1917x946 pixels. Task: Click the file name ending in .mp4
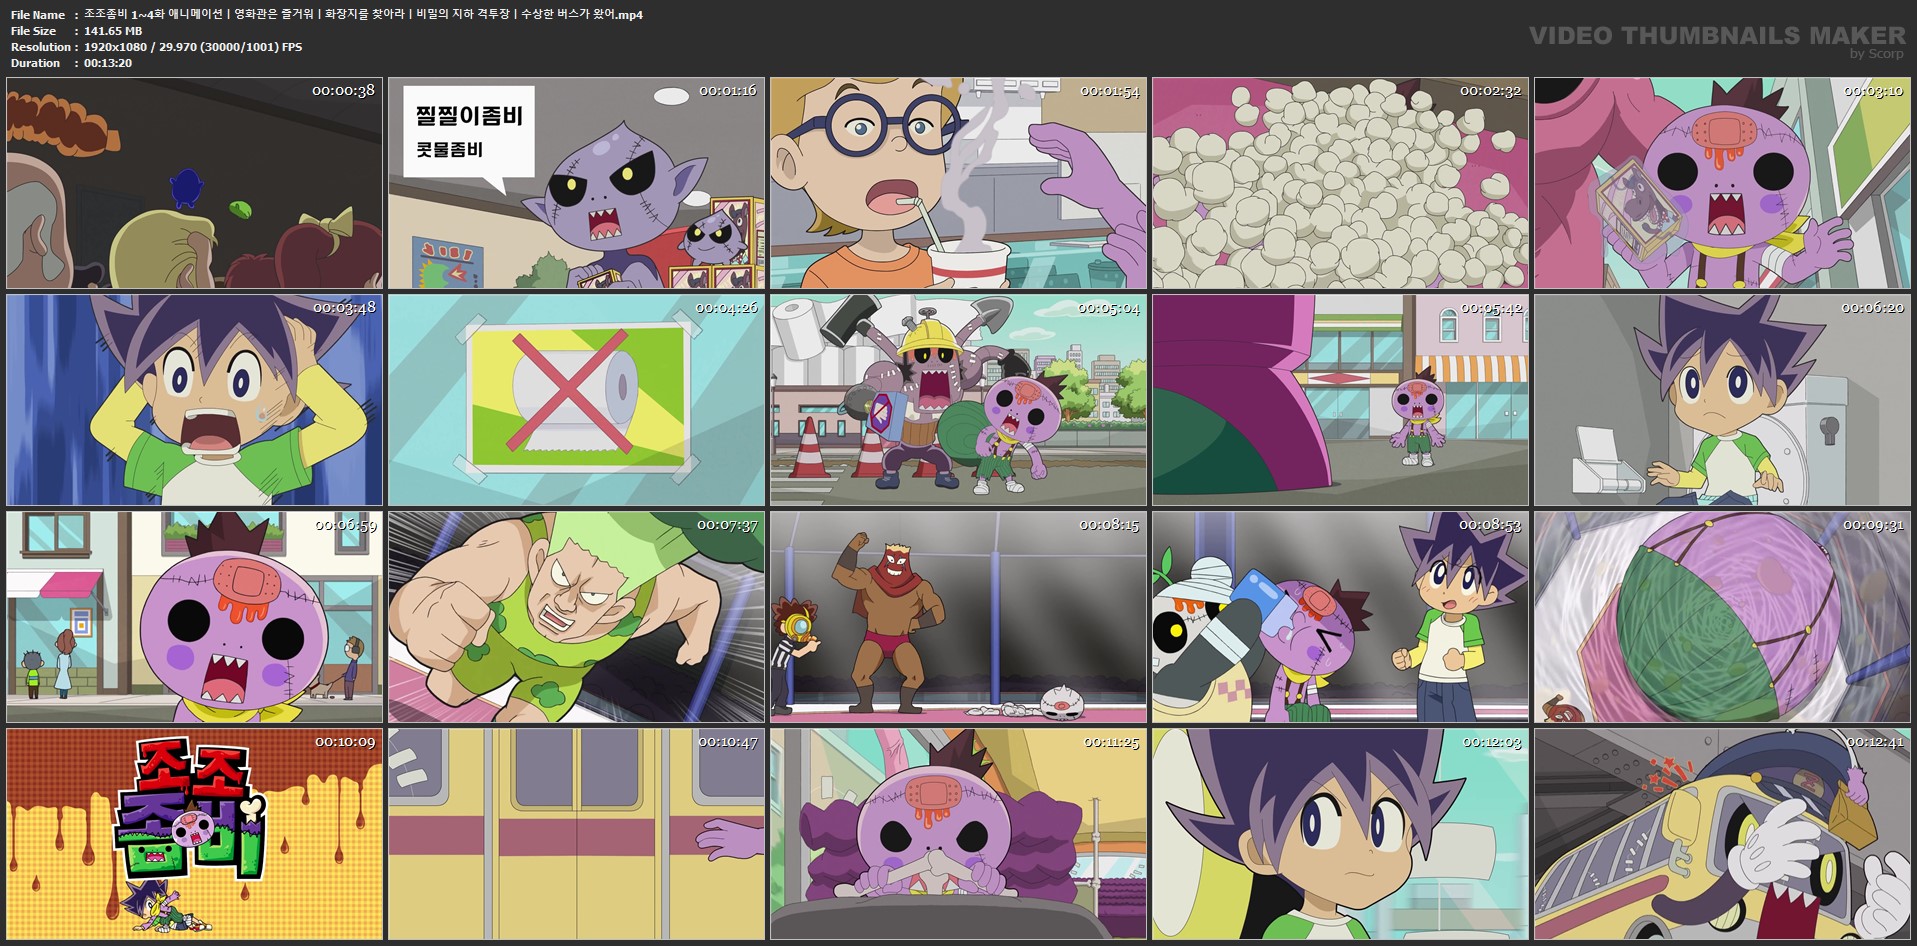pos(364,15)
